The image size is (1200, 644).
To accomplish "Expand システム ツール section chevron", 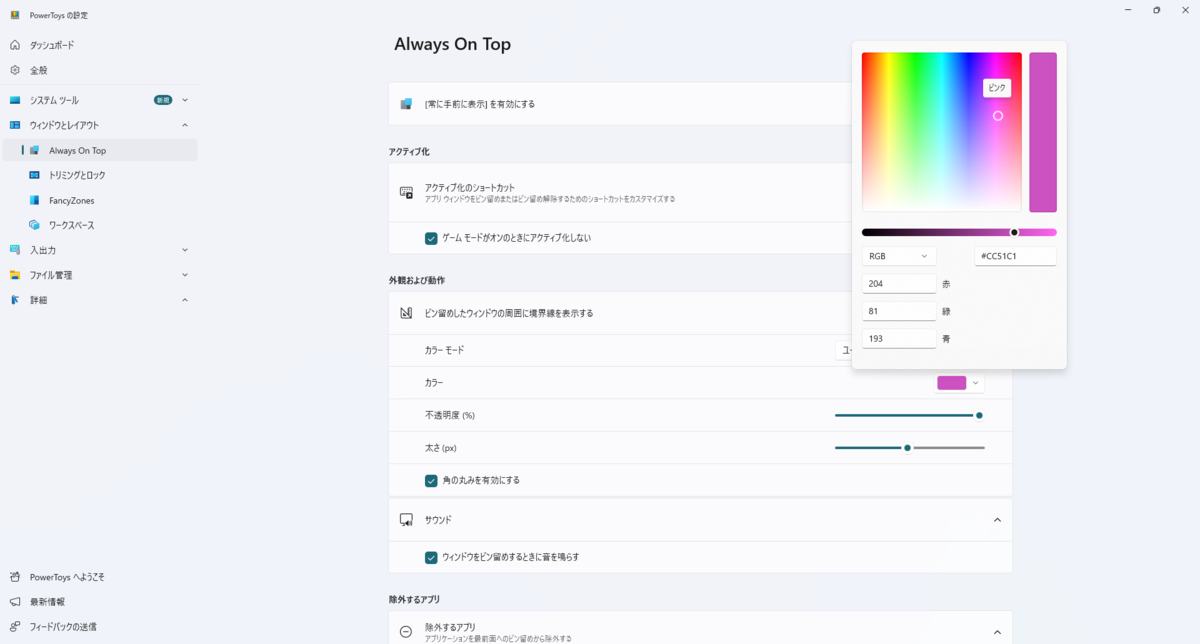I will pos(185,100).
